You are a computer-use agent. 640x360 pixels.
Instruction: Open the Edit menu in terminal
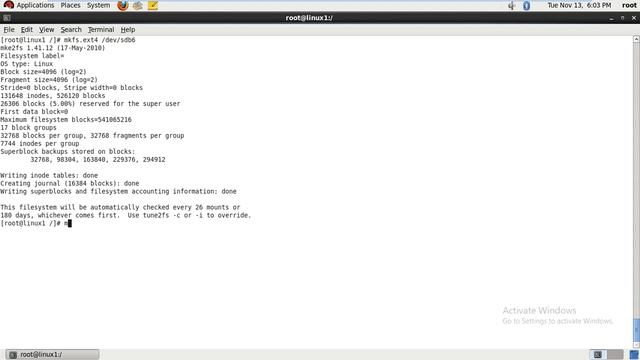[27, 29]
